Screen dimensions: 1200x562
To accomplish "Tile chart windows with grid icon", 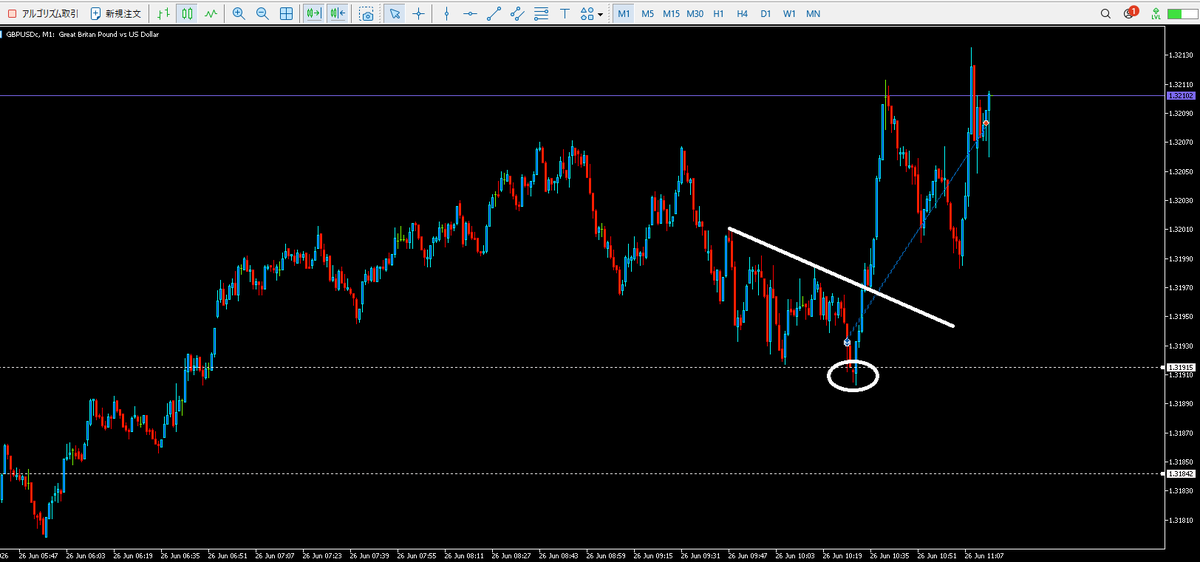I will 286,14.
